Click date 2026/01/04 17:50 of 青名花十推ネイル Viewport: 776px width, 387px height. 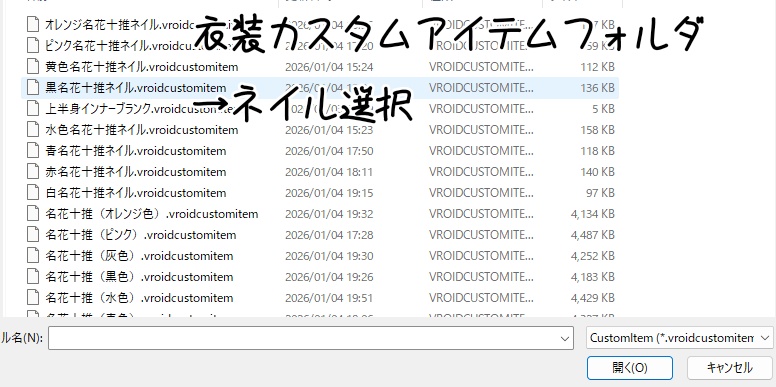pyautogui.click(x=329, y=151)
